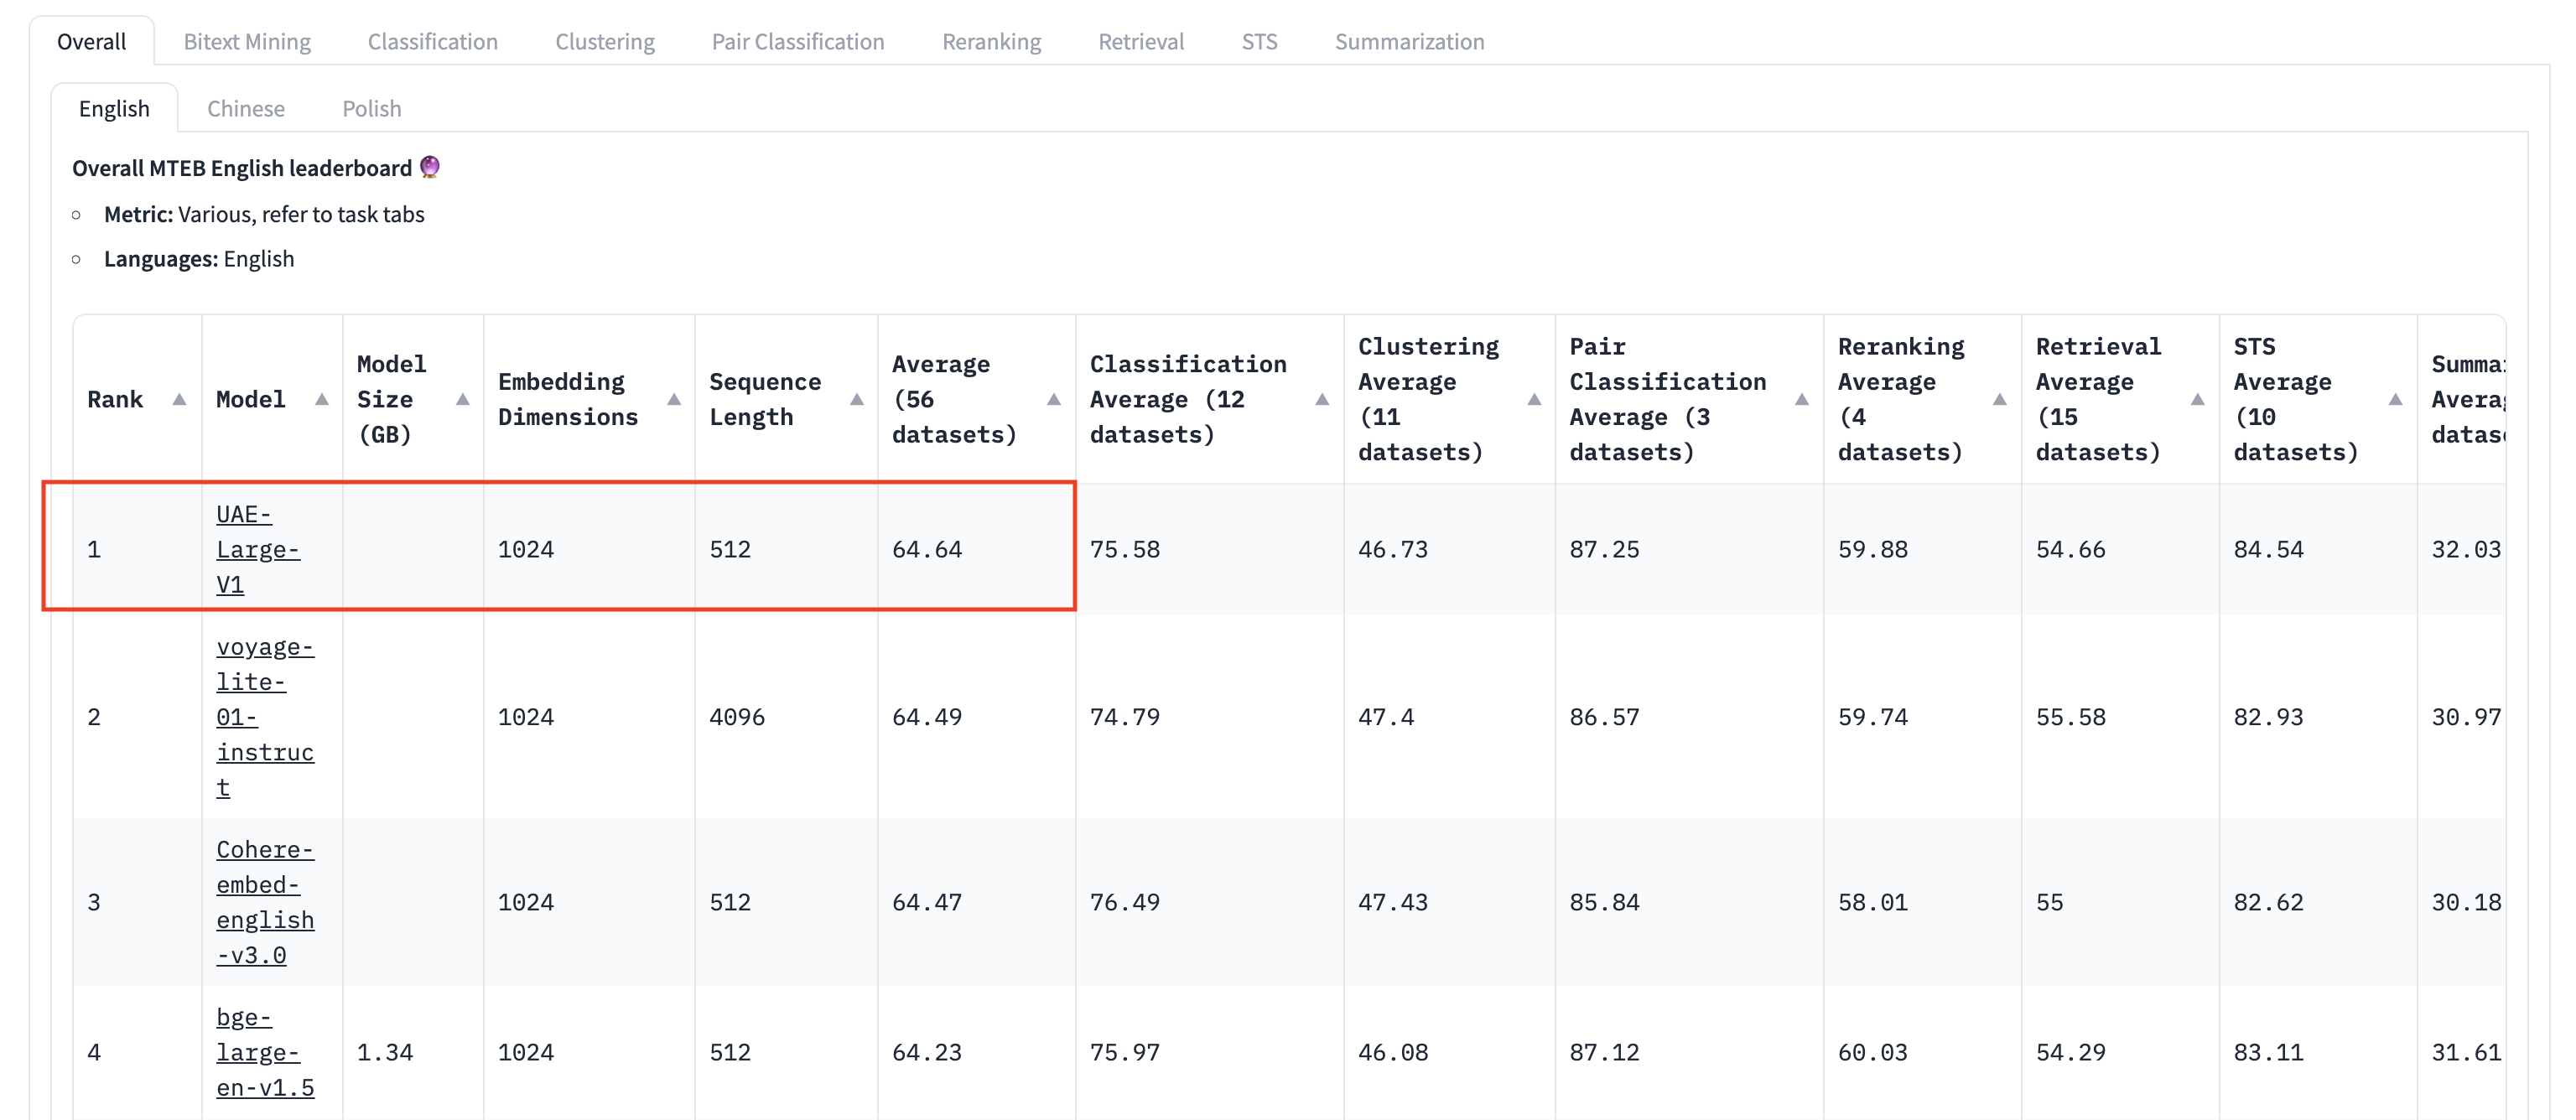Image resolution: width=2576 pixels, height=1120 pixels.
Task: Sort by Sequence Length arrow icon
Action: (x=857, y=400)
